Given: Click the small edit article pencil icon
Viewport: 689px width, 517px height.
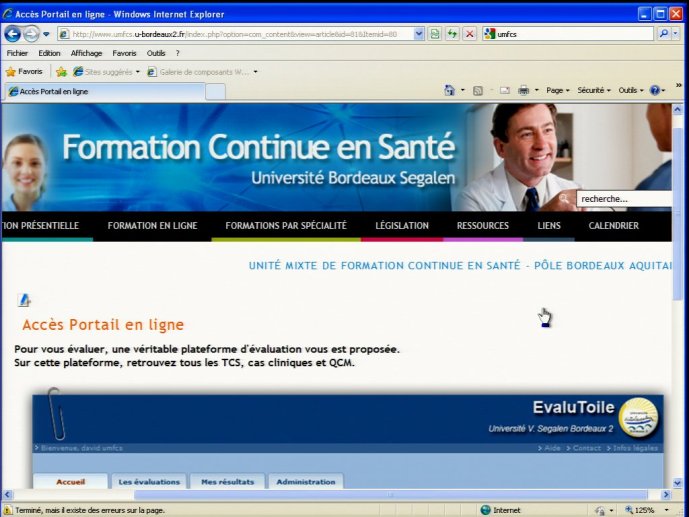Looking at the screenshot, I should (24, 300).
